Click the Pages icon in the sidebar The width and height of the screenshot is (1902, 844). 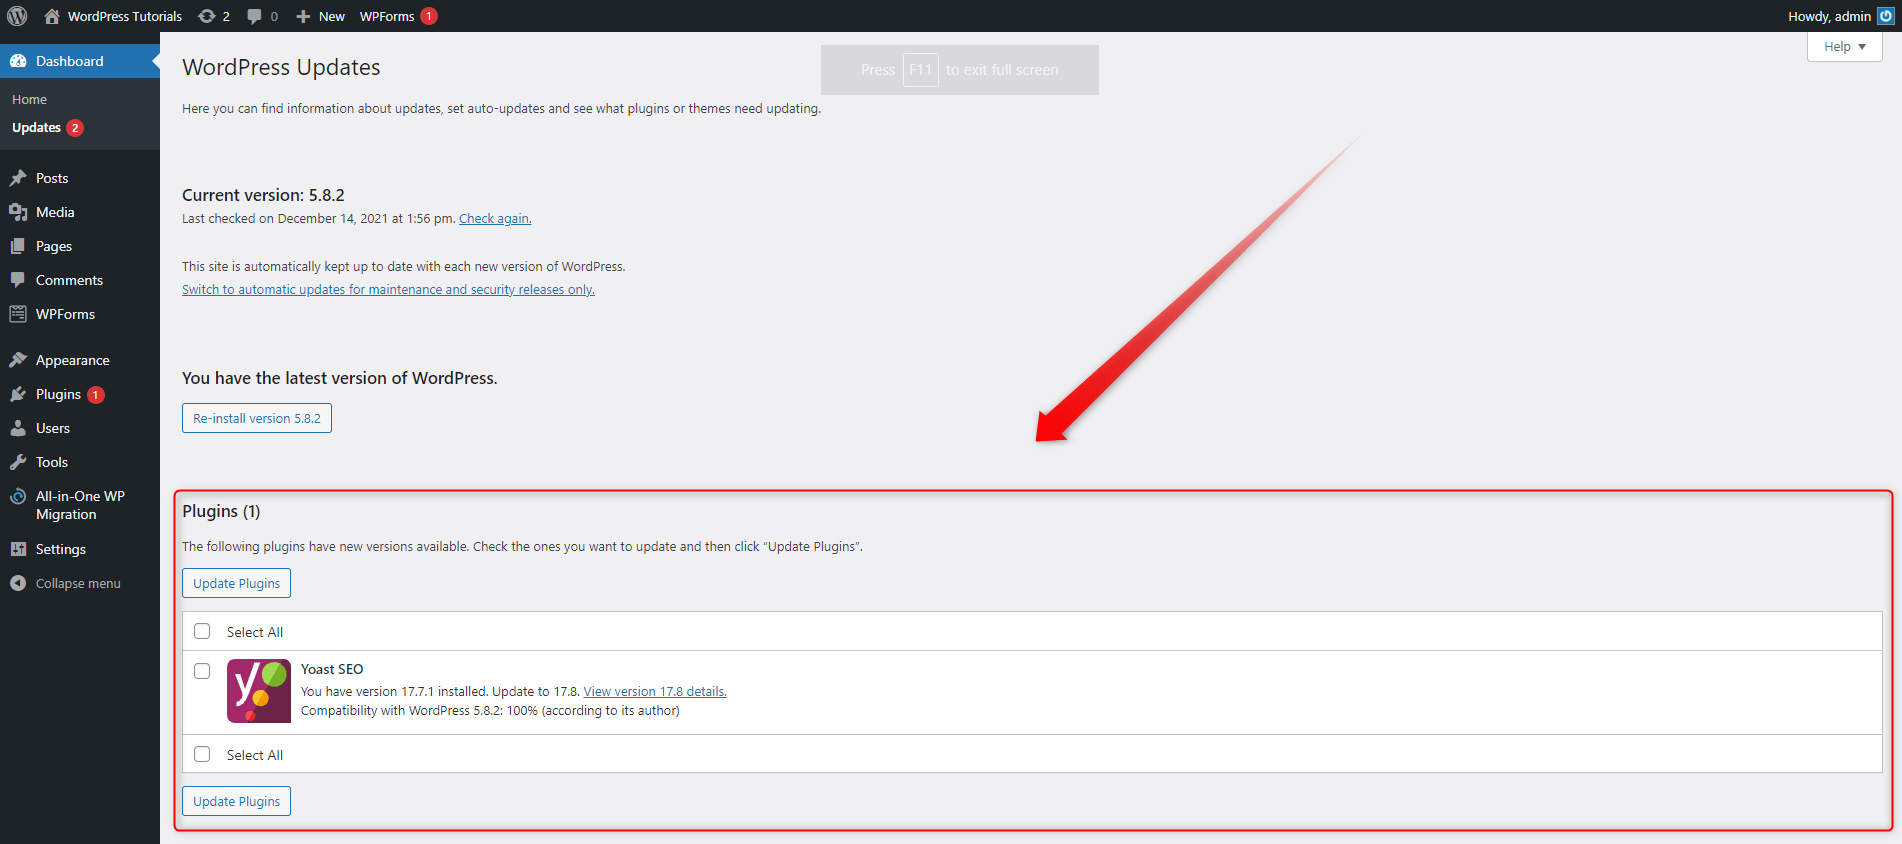tap(18, 246)
